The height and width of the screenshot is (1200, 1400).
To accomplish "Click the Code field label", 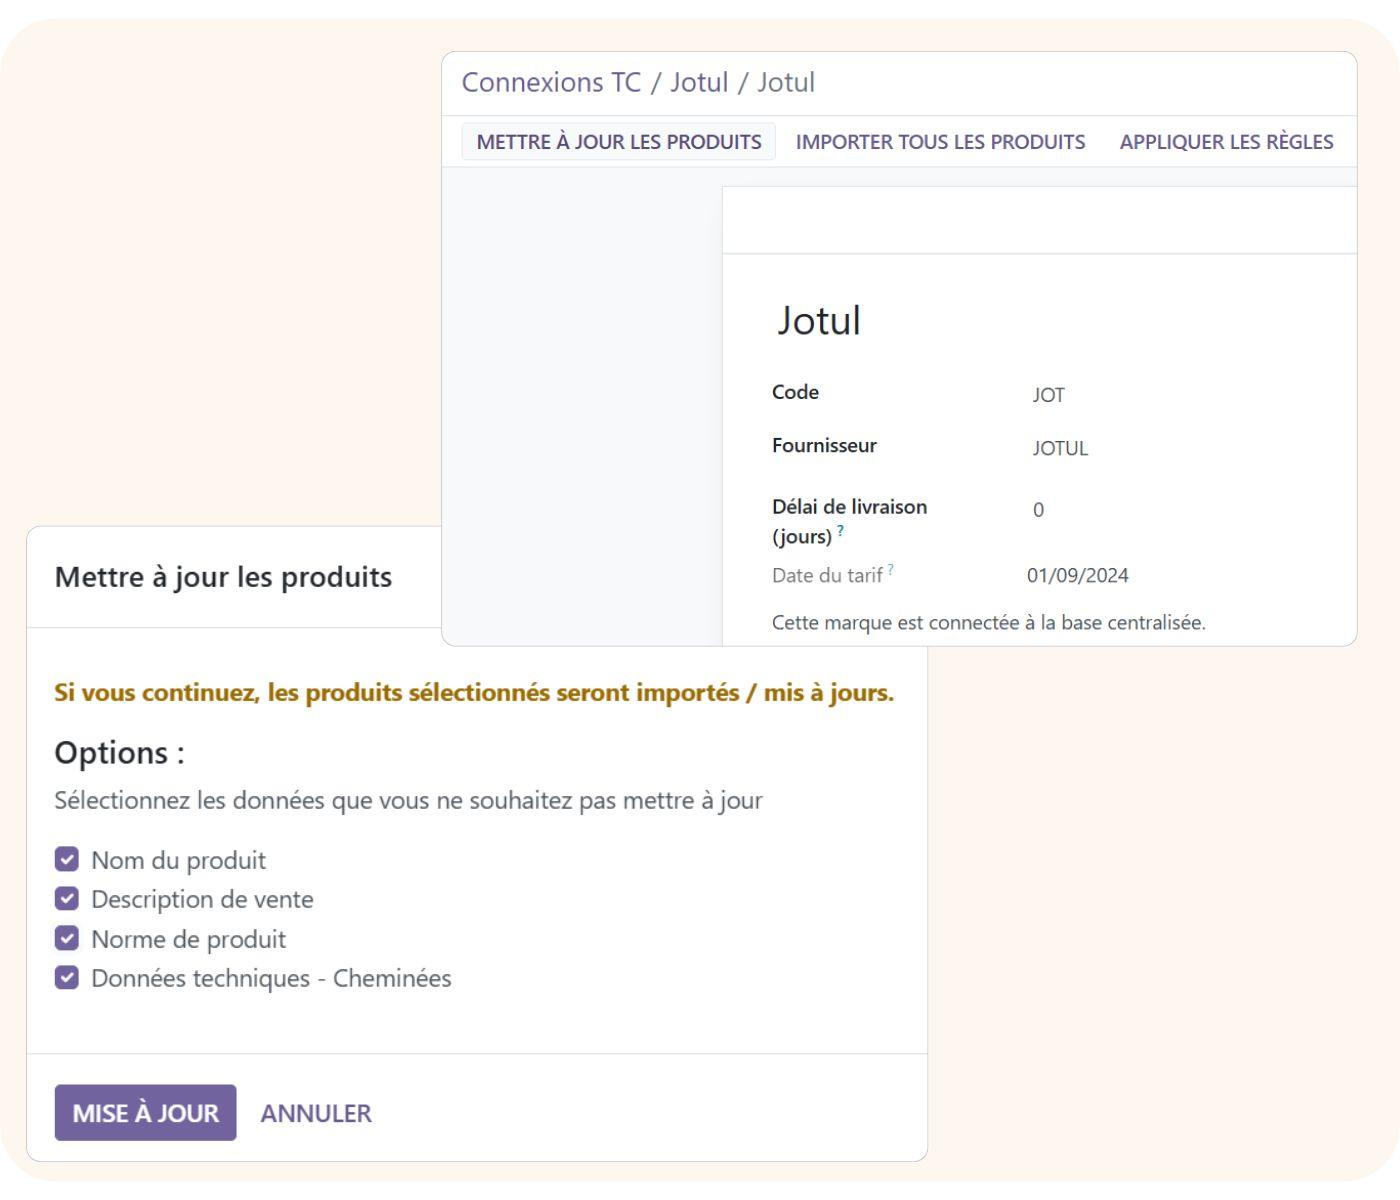I will click(795, 392).
